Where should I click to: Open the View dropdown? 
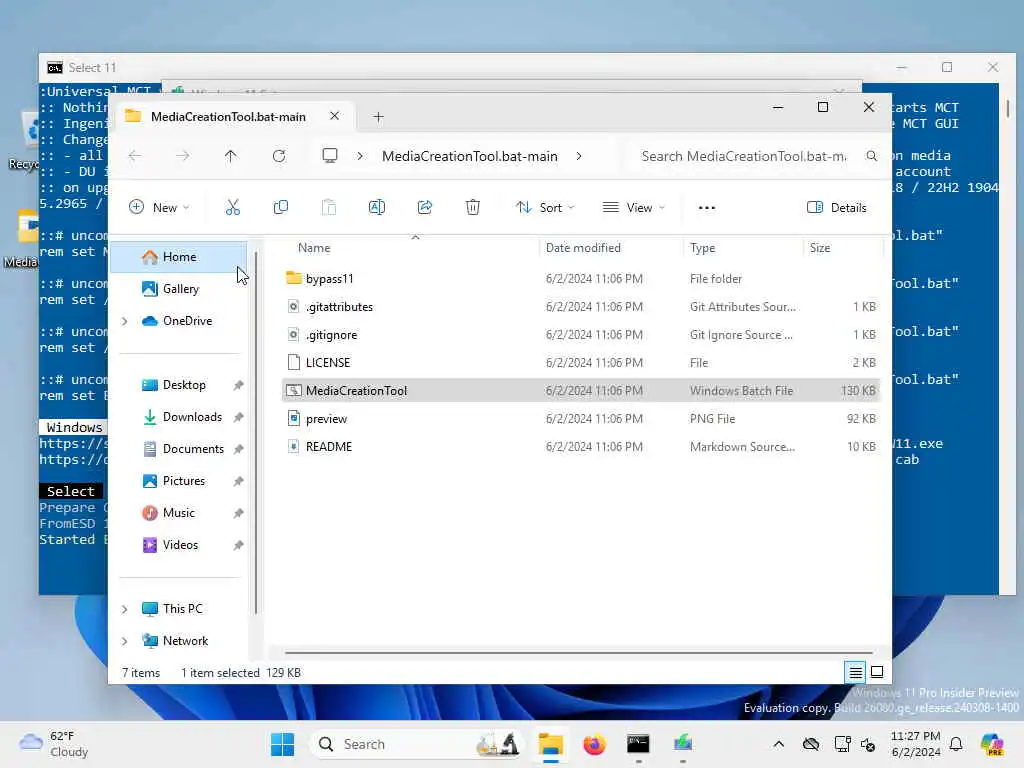pos(633,208)
